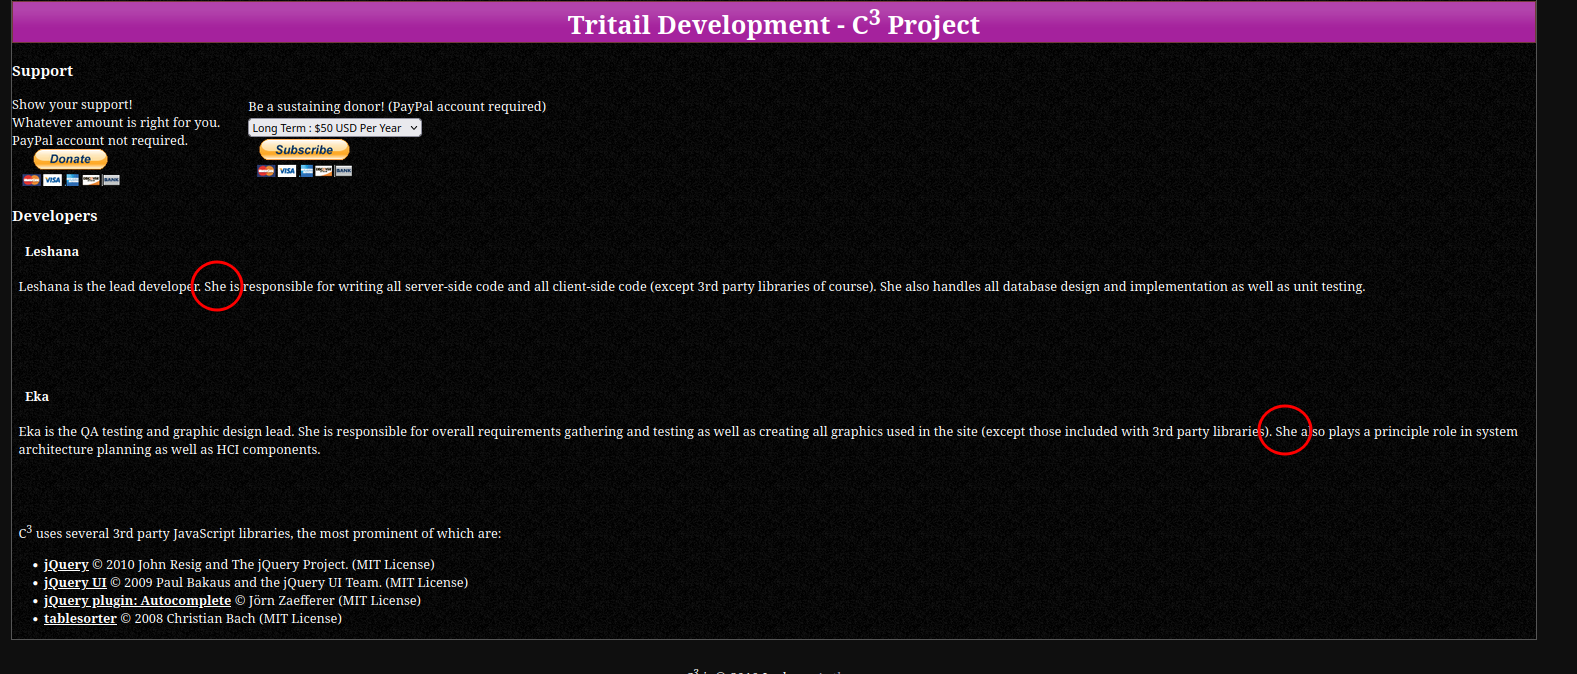Click the Tritail Development page title
The width and height of the screenshot is (1577, 674).
point(773,24)
